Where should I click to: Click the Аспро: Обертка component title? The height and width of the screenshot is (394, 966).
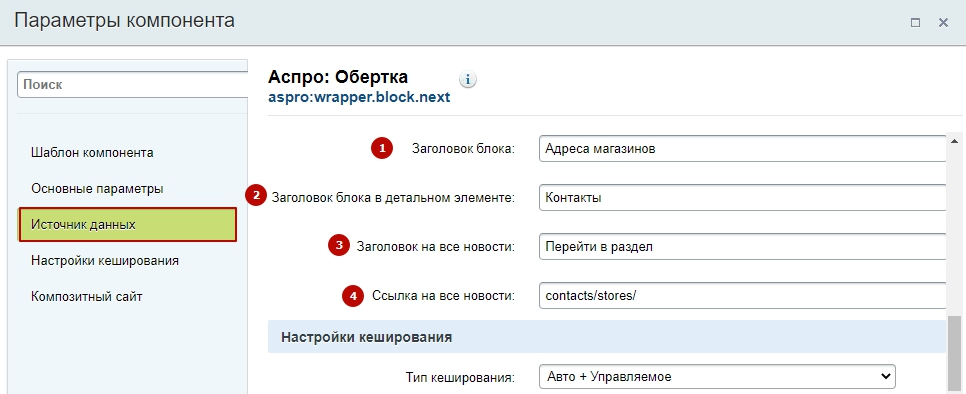pyautogui.click(x=338, y=77)
